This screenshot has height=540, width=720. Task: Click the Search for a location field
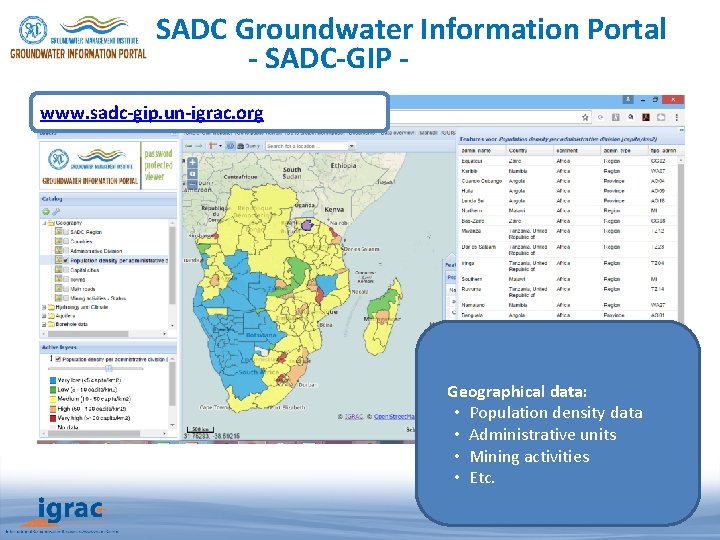[x=306, y=146]
